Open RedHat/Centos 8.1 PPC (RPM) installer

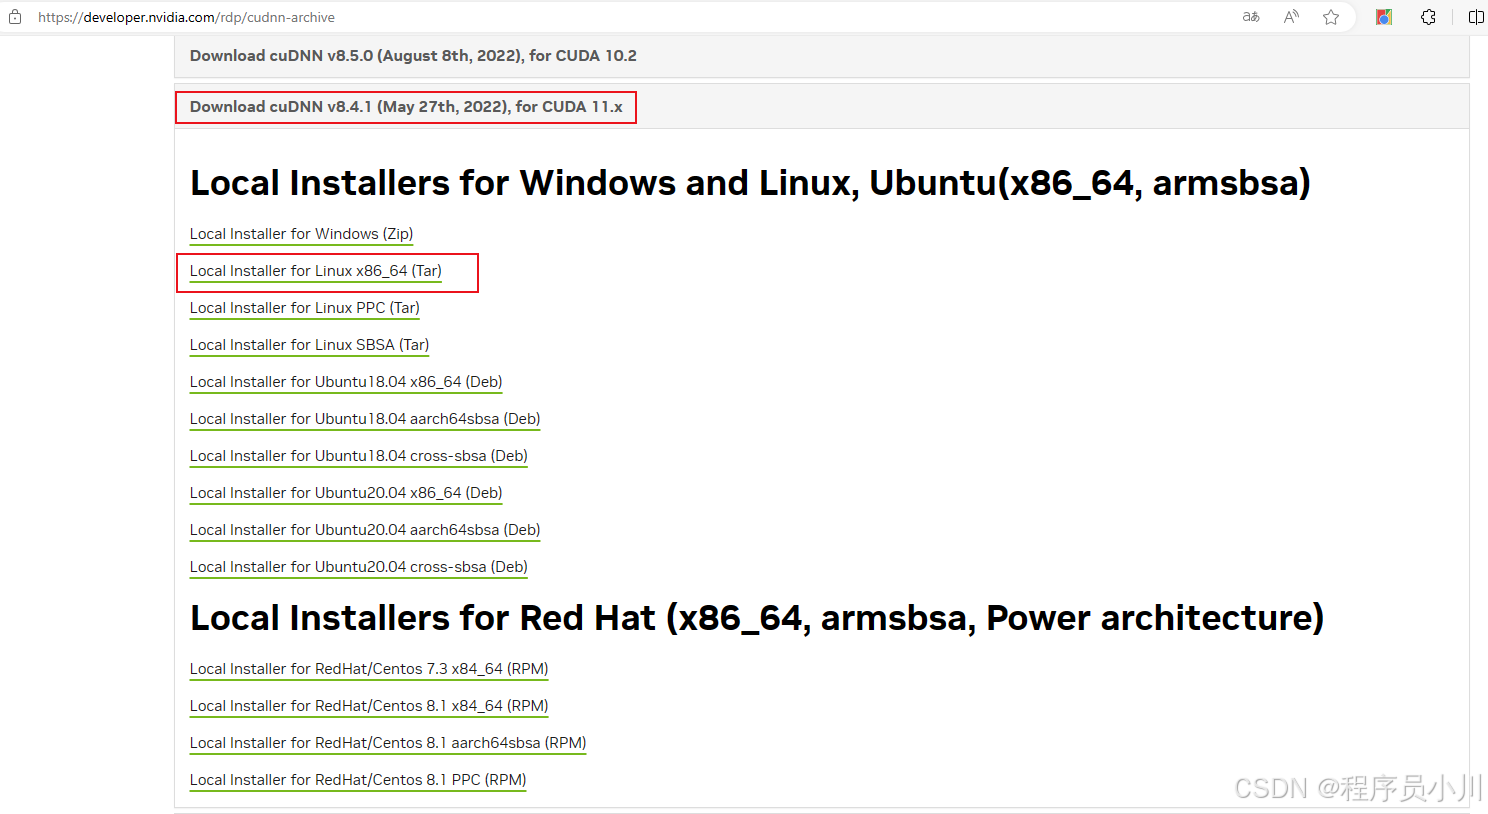pos(358,780)
